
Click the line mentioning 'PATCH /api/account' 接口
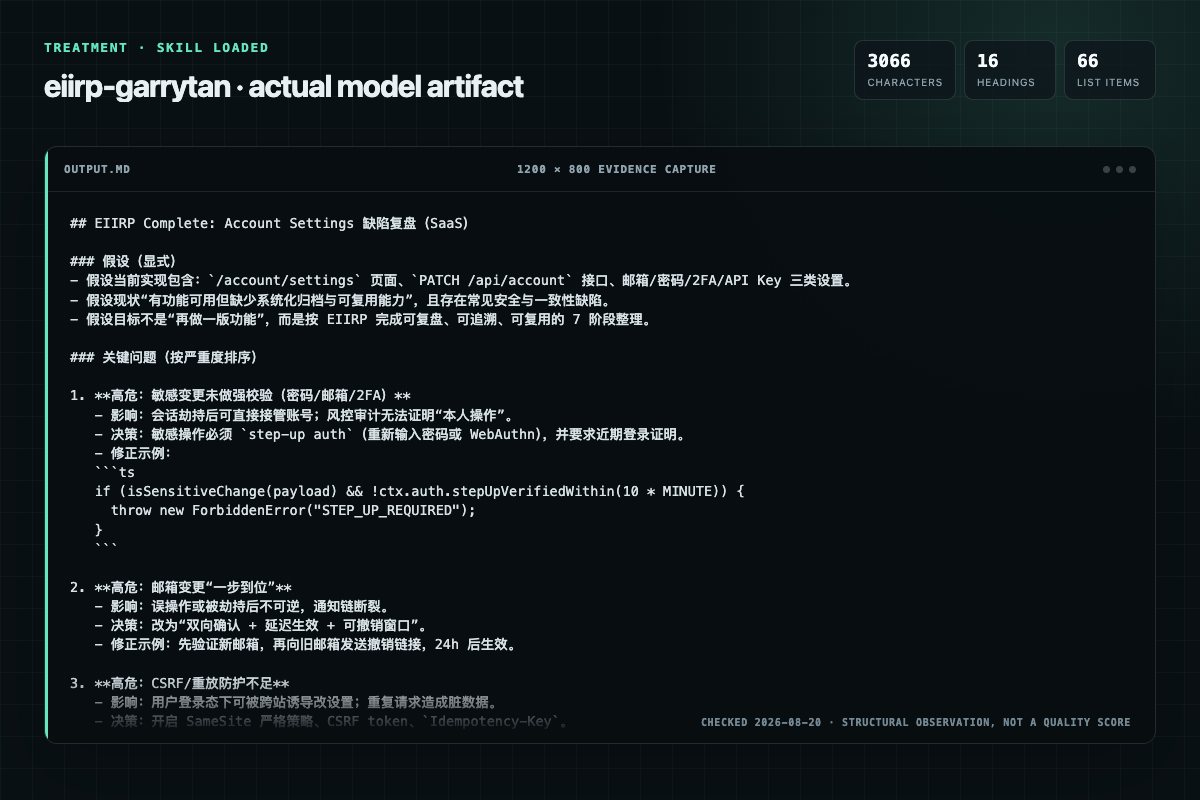[x=463, y=281]
